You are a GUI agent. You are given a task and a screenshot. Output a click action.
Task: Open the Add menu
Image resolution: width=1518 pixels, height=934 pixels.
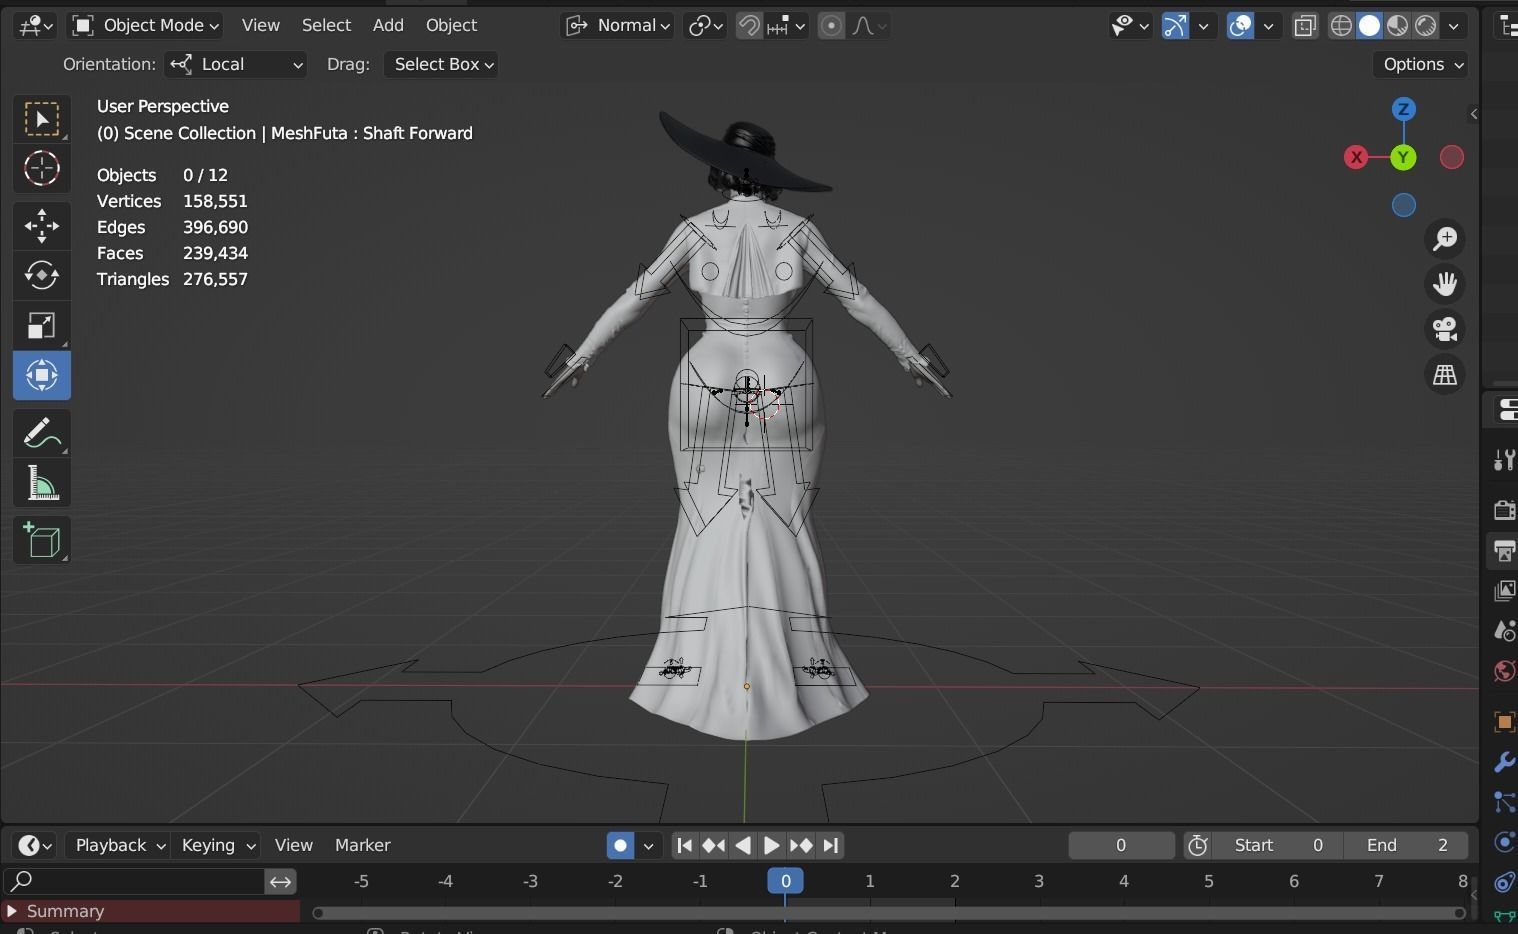(388, 25)
